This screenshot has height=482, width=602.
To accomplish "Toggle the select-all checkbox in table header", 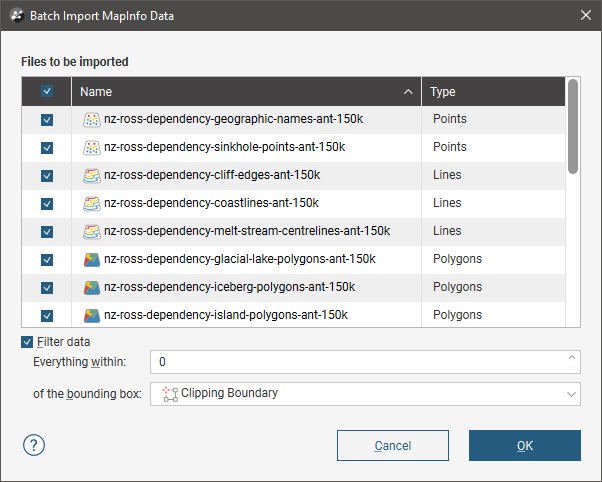I will [x=47, y=92].
